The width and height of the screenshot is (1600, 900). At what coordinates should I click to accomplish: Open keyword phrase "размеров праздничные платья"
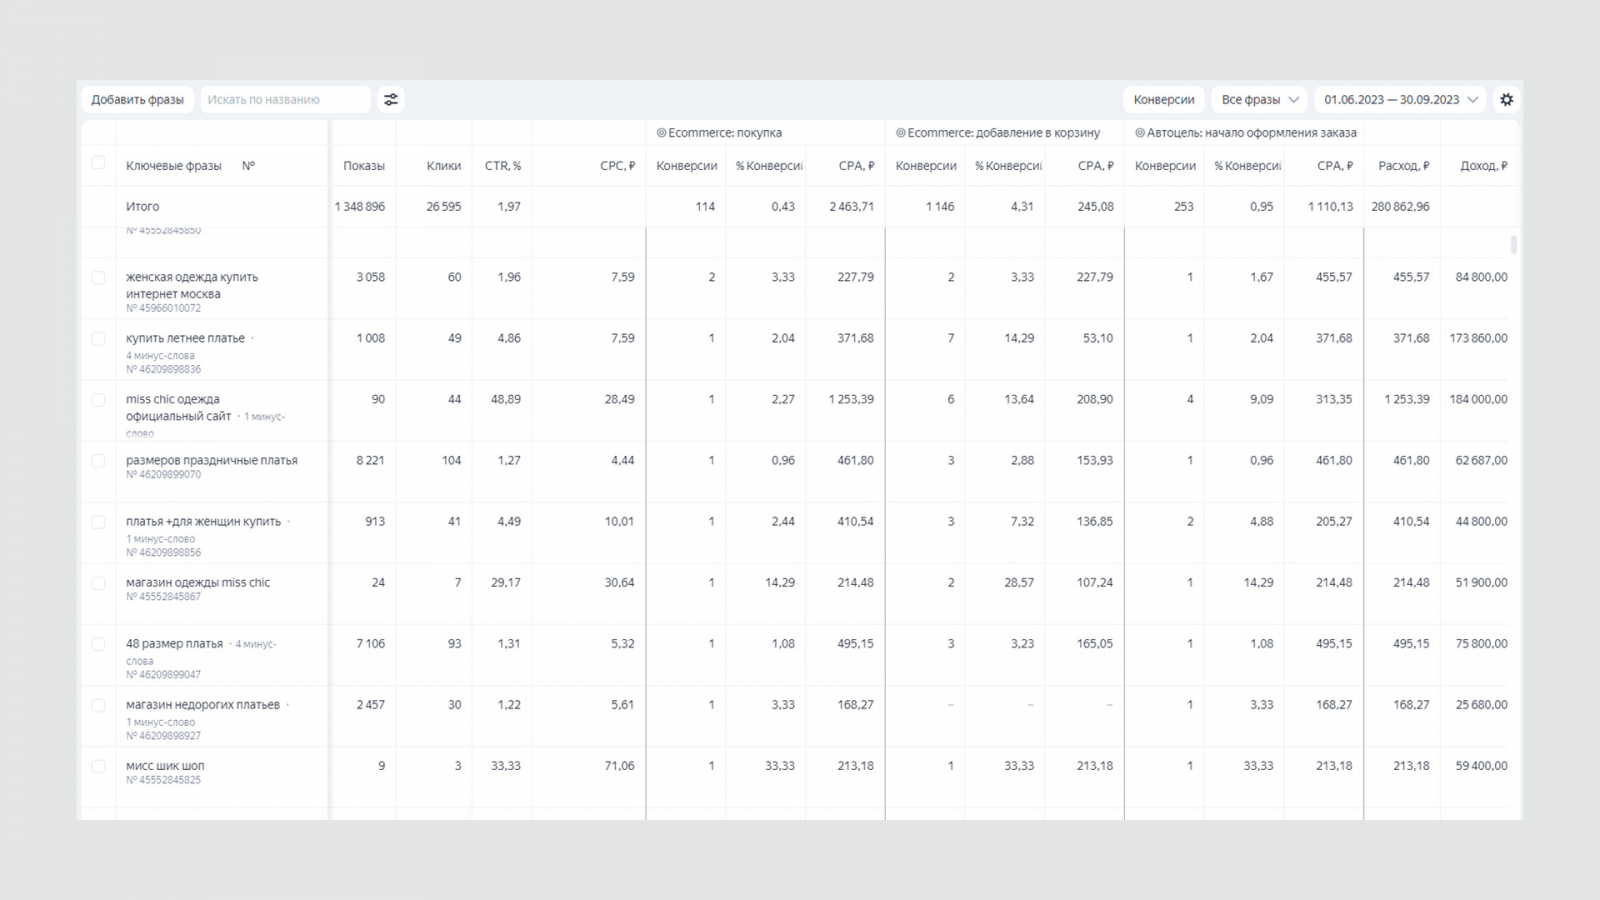[212, 460]
